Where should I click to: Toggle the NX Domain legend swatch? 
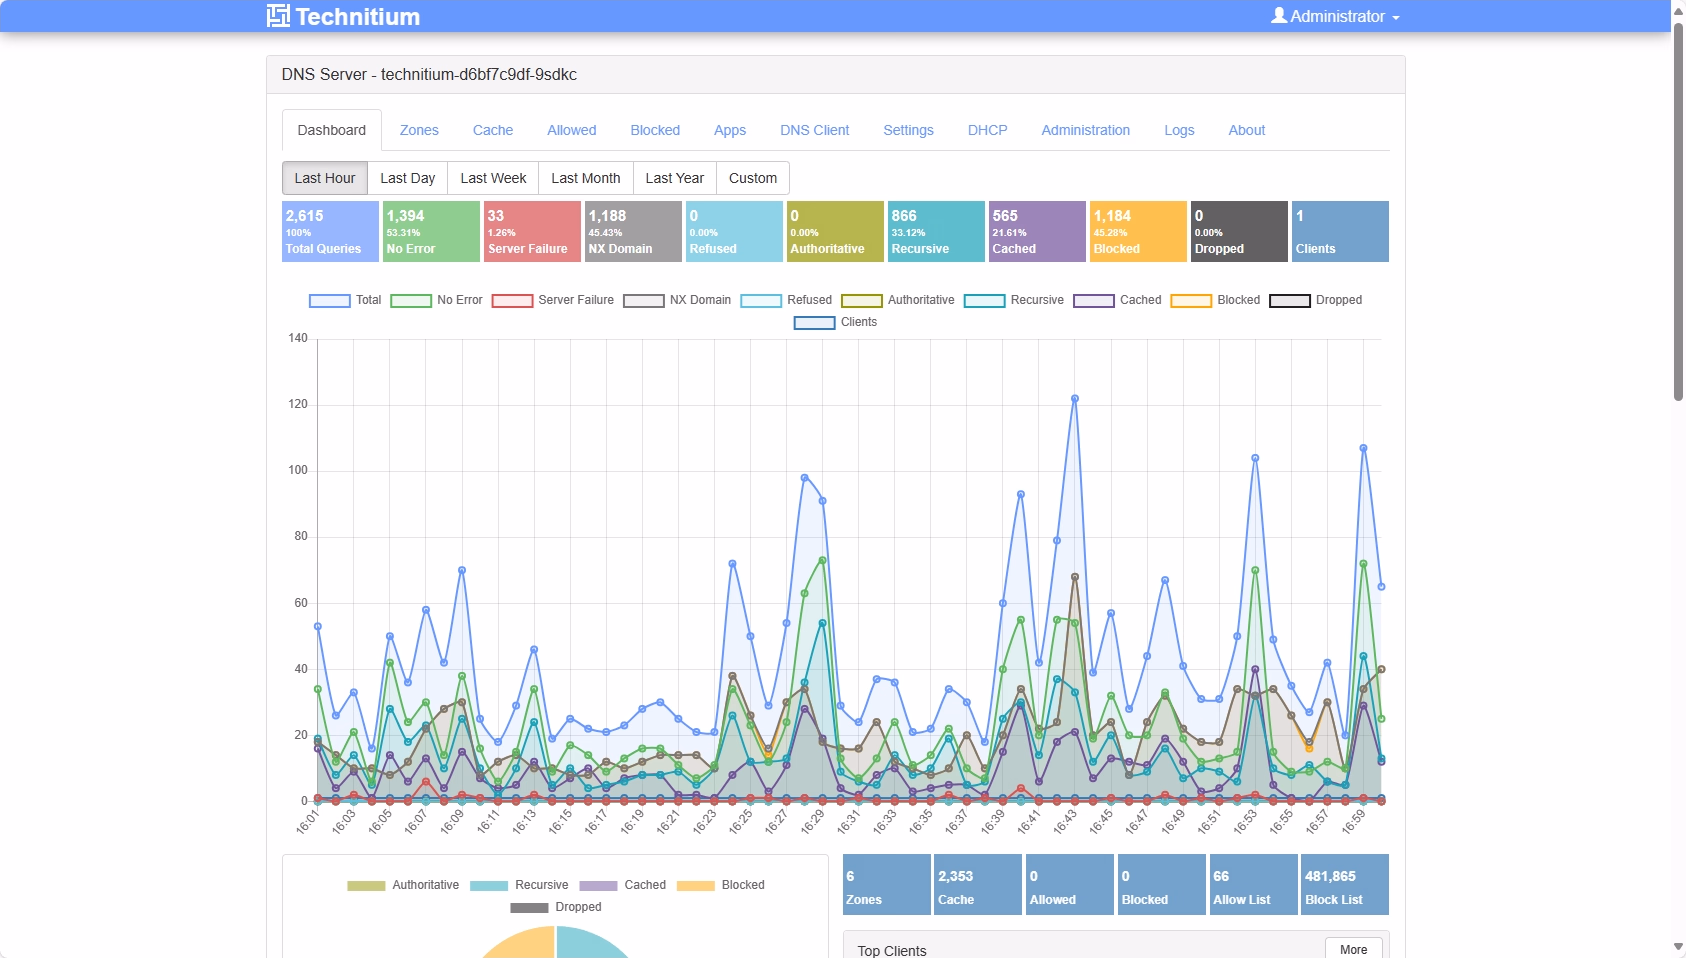coord(643,300)
